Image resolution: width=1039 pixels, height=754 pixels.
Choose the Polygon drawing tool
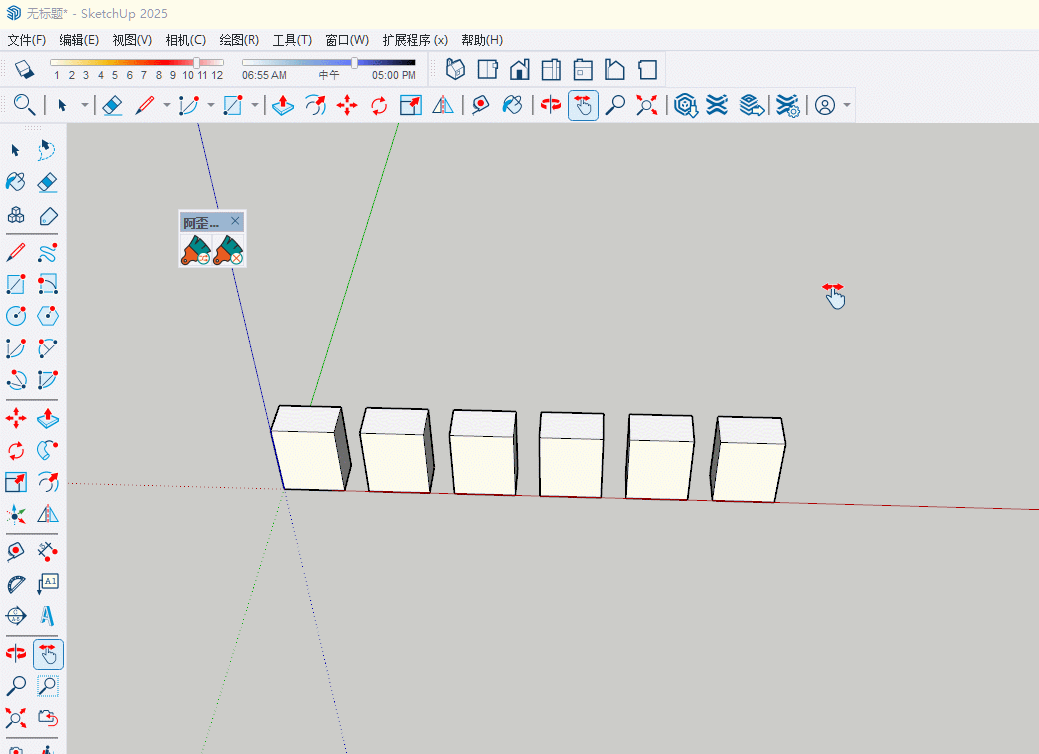[x=47, y=316]
